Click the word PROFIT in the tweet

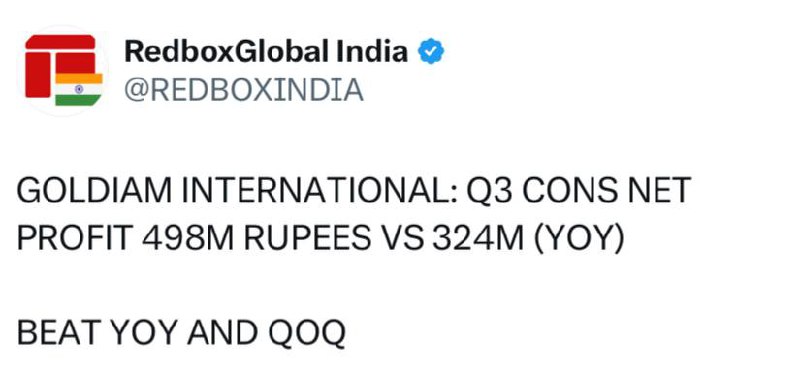[72, 239]
